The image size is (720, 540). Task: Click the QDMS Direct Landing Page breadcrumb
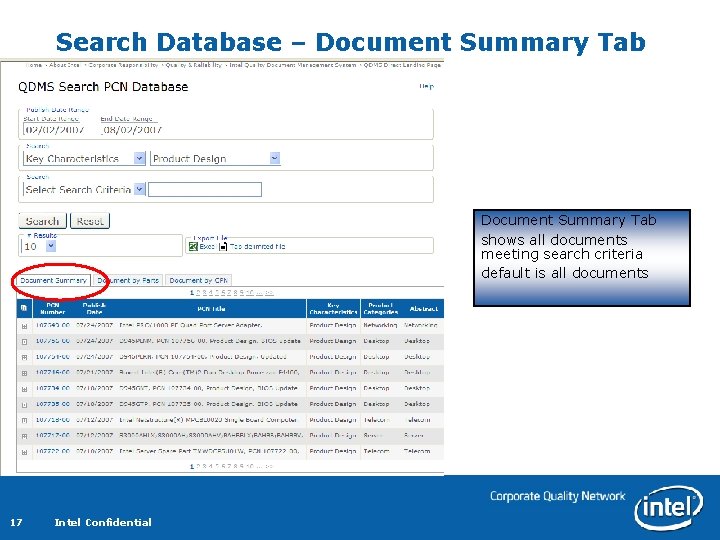pos(402,65)
